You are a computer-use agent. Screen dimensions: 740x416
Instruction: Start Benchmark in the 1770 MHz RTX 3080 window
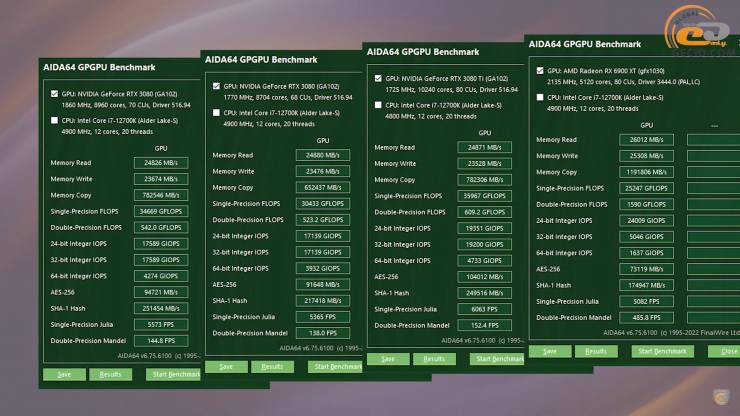(335, 367)
